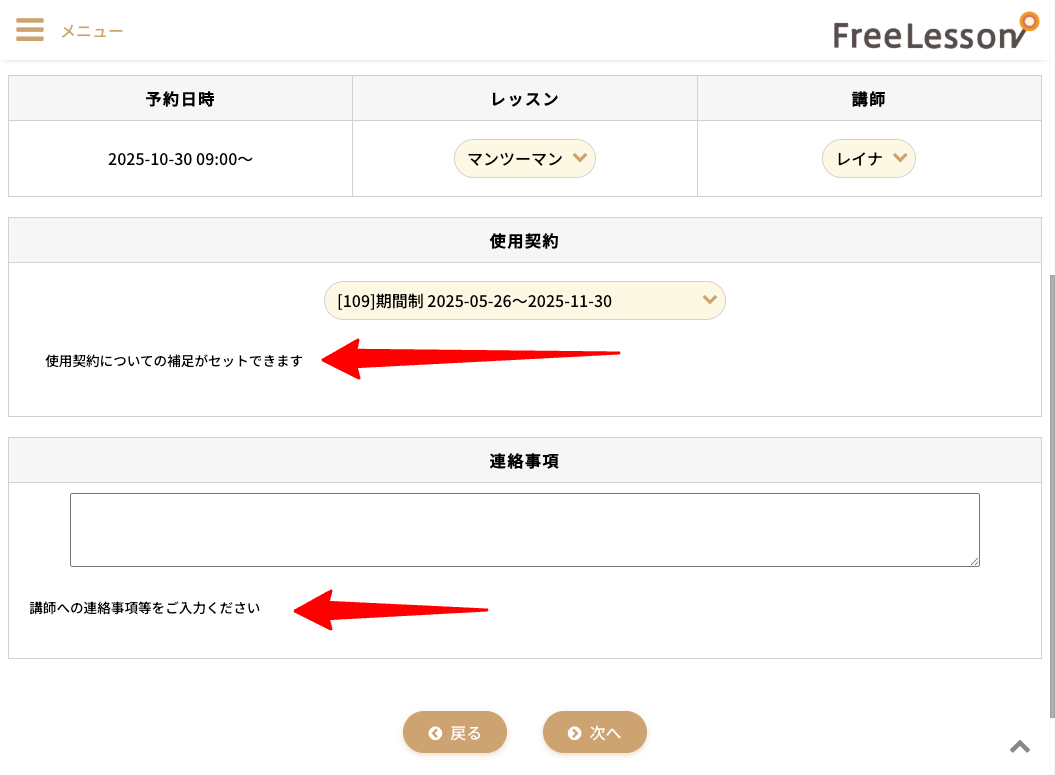Open the レイナ instructor dropdown

[868, 158]
